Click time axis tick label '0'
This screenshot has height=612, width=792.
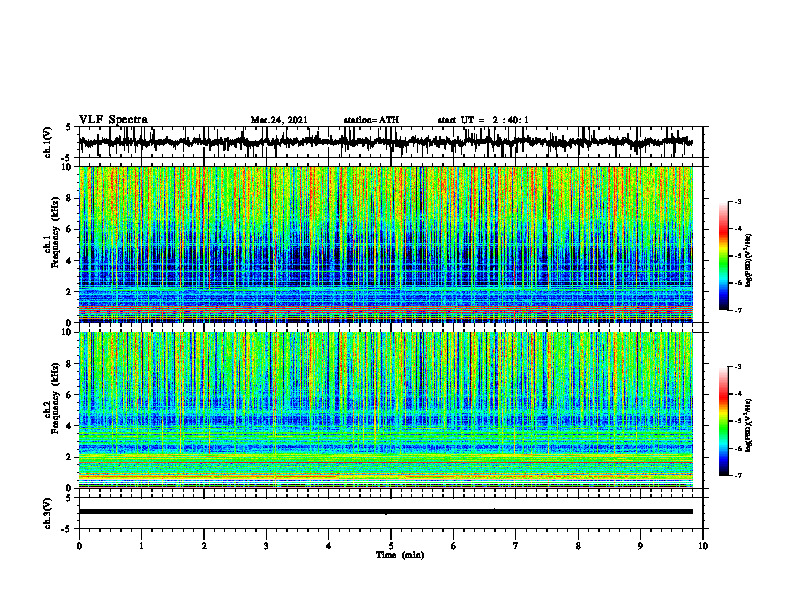pyautogui.click(x=79, y=546)
